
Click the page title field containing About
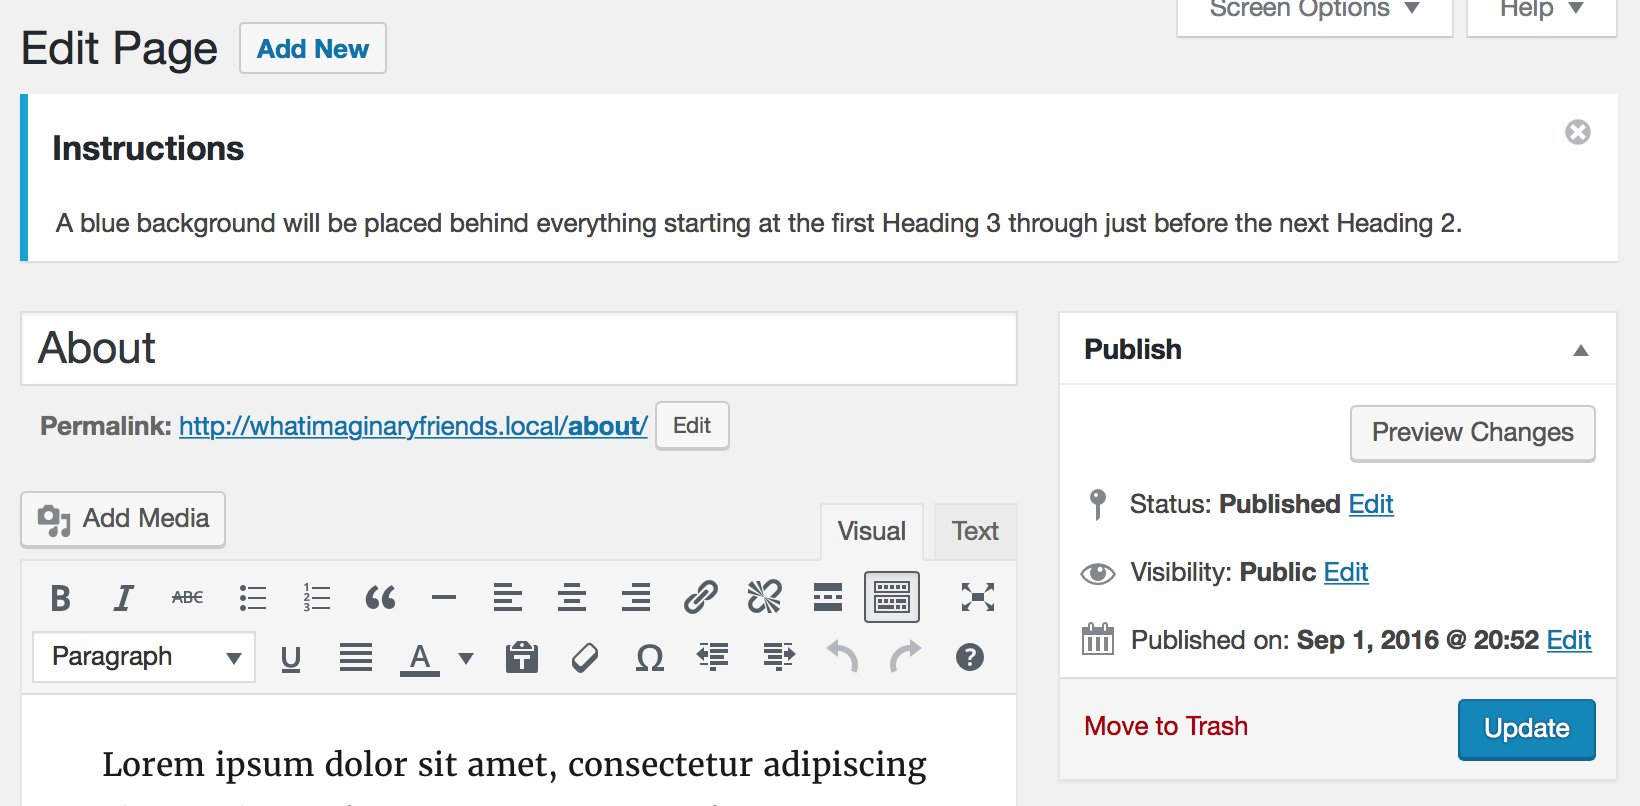(x=519, y=349)
